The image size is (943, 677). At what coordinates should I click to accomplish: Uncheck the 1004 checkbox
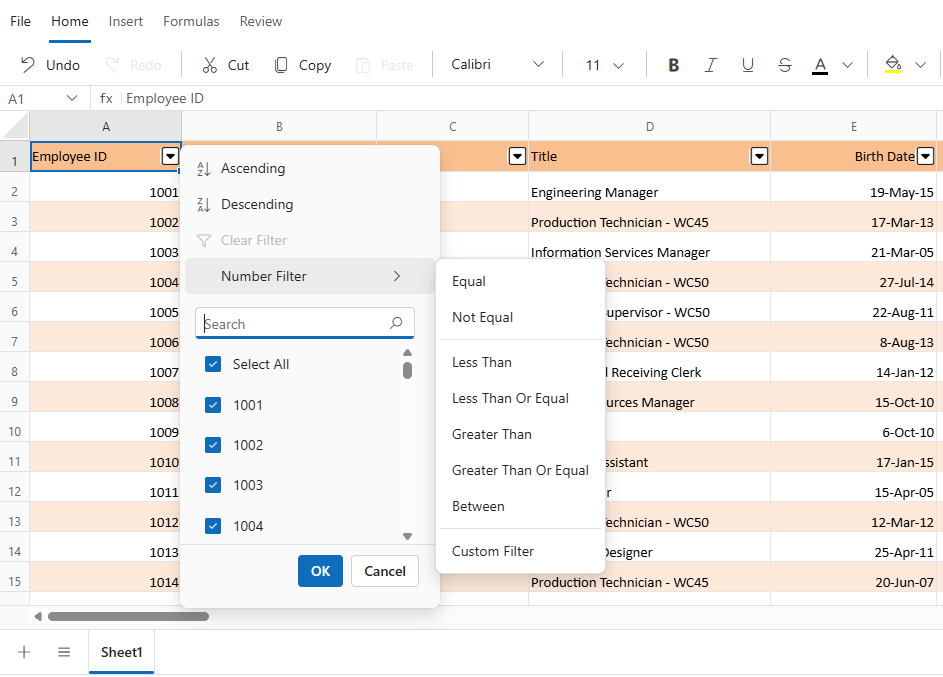click(x=213, y=526)
